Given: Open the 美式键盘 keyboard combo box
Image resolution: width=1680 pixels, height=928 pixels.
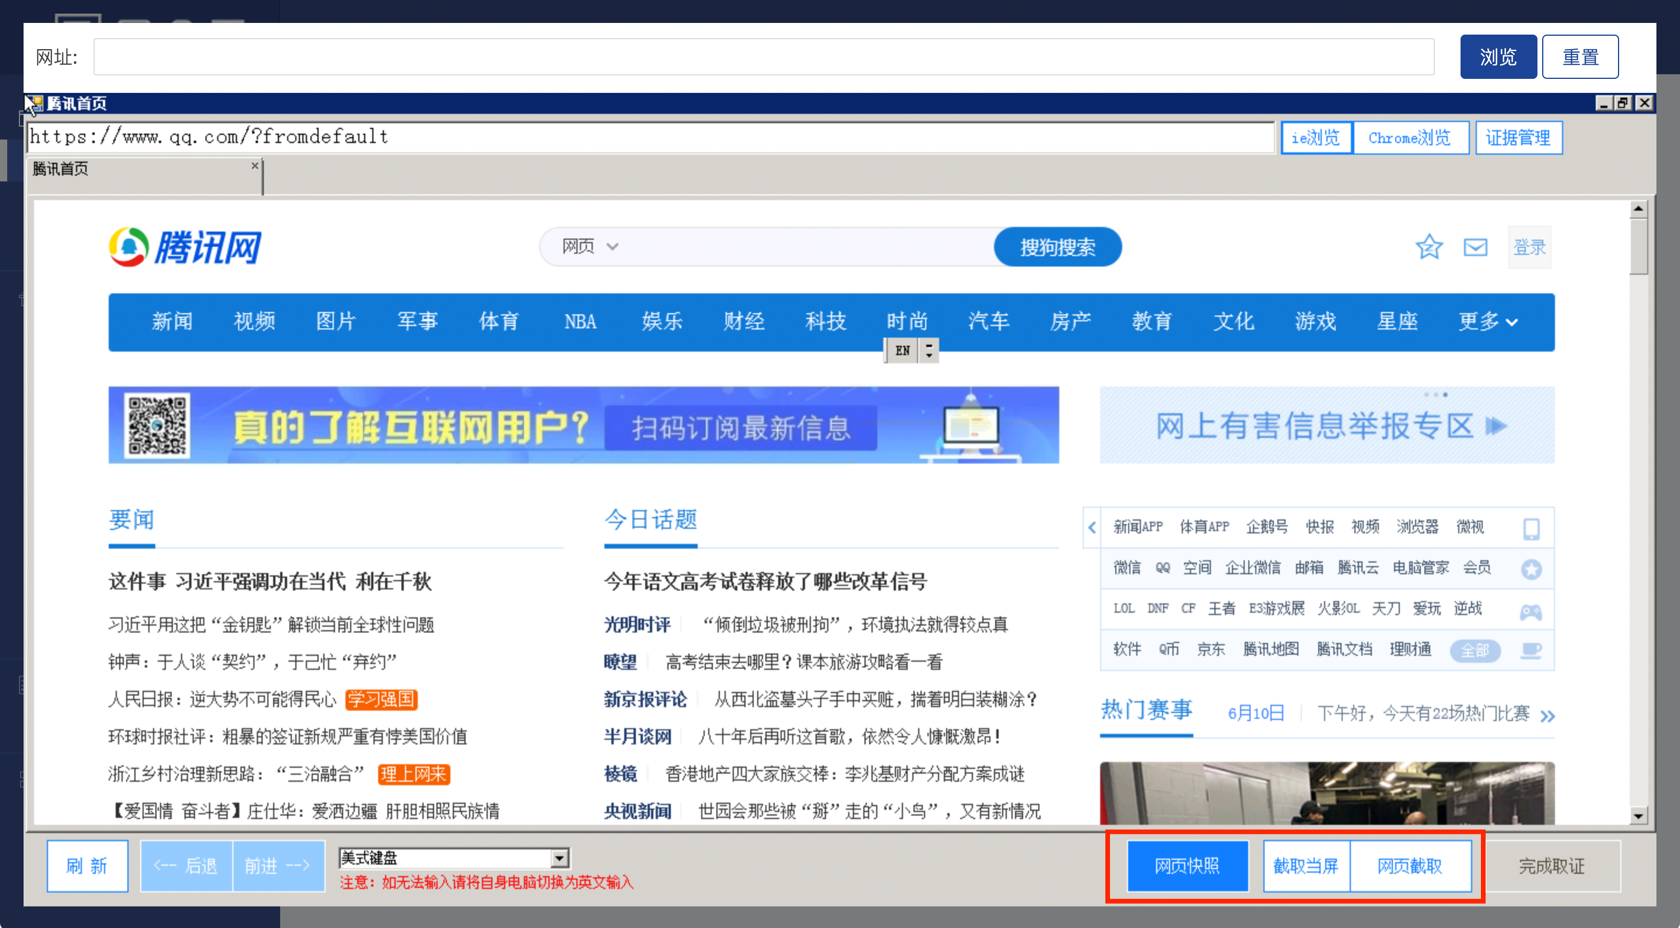Looking at the screenshot, I should [560, 858].
